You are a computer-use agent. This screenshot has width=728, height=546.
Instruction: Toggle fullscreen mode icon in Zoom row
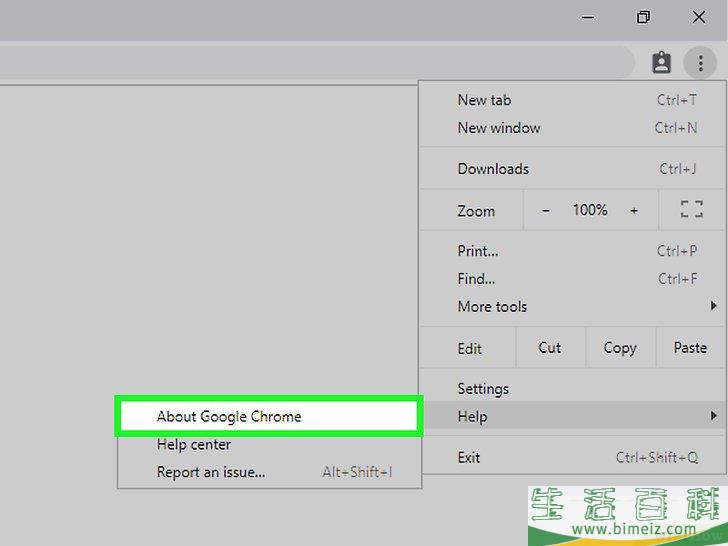coord(691,209)
